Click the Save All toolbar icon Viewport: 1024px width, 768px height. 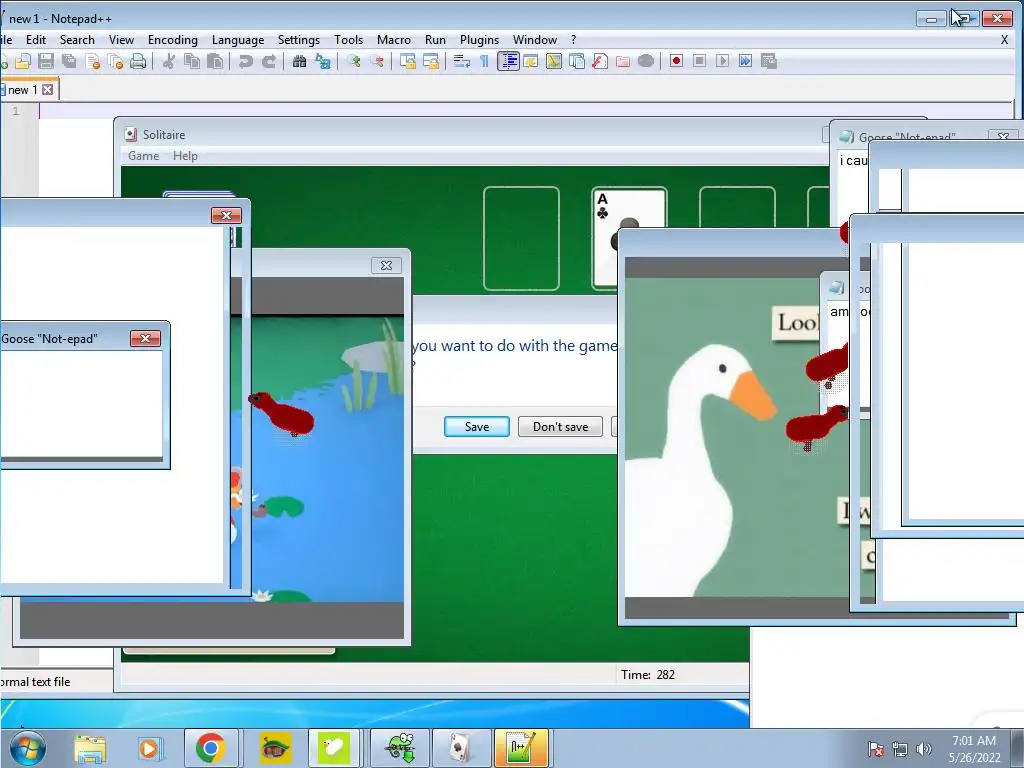[x=69, y=61]
